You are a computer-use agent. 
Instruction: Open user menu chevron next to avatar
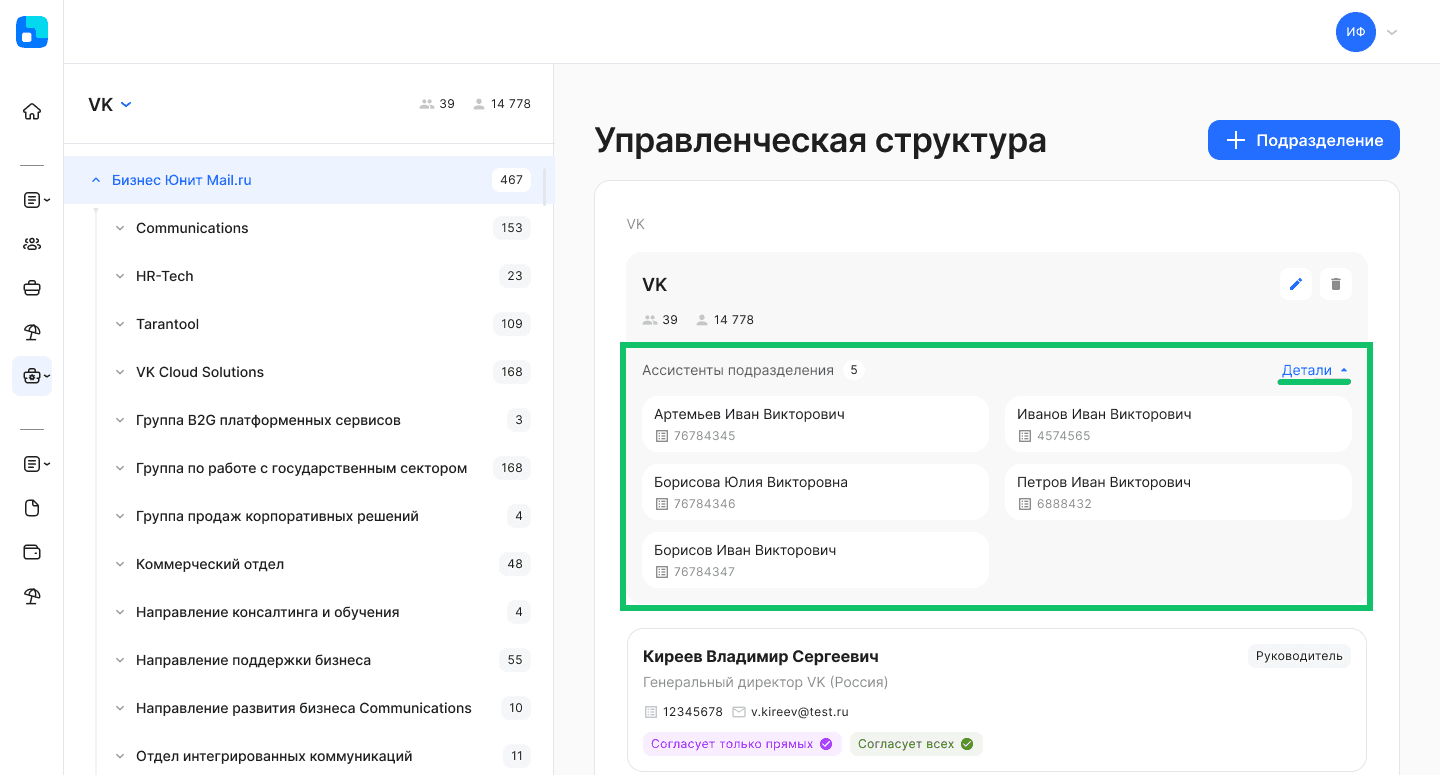point(1392,32)
